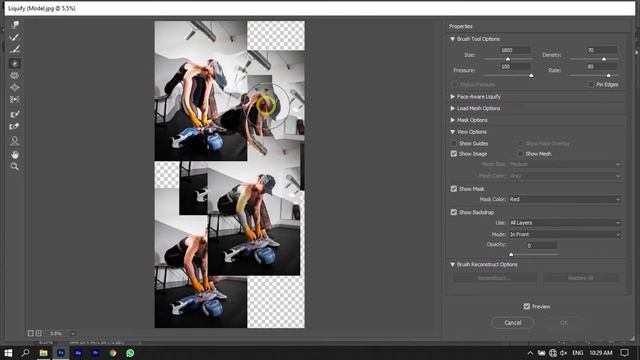Viewport: 640px width, 360px height.
Task: Open the Mesh Color dropdown
Action: [x=565, y=176]
